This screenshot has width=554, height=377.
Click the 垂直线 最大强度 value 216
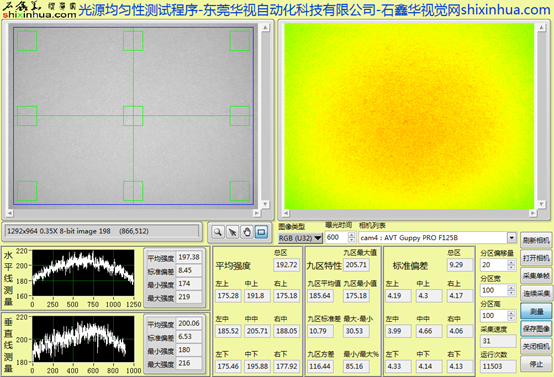(189, 363)
